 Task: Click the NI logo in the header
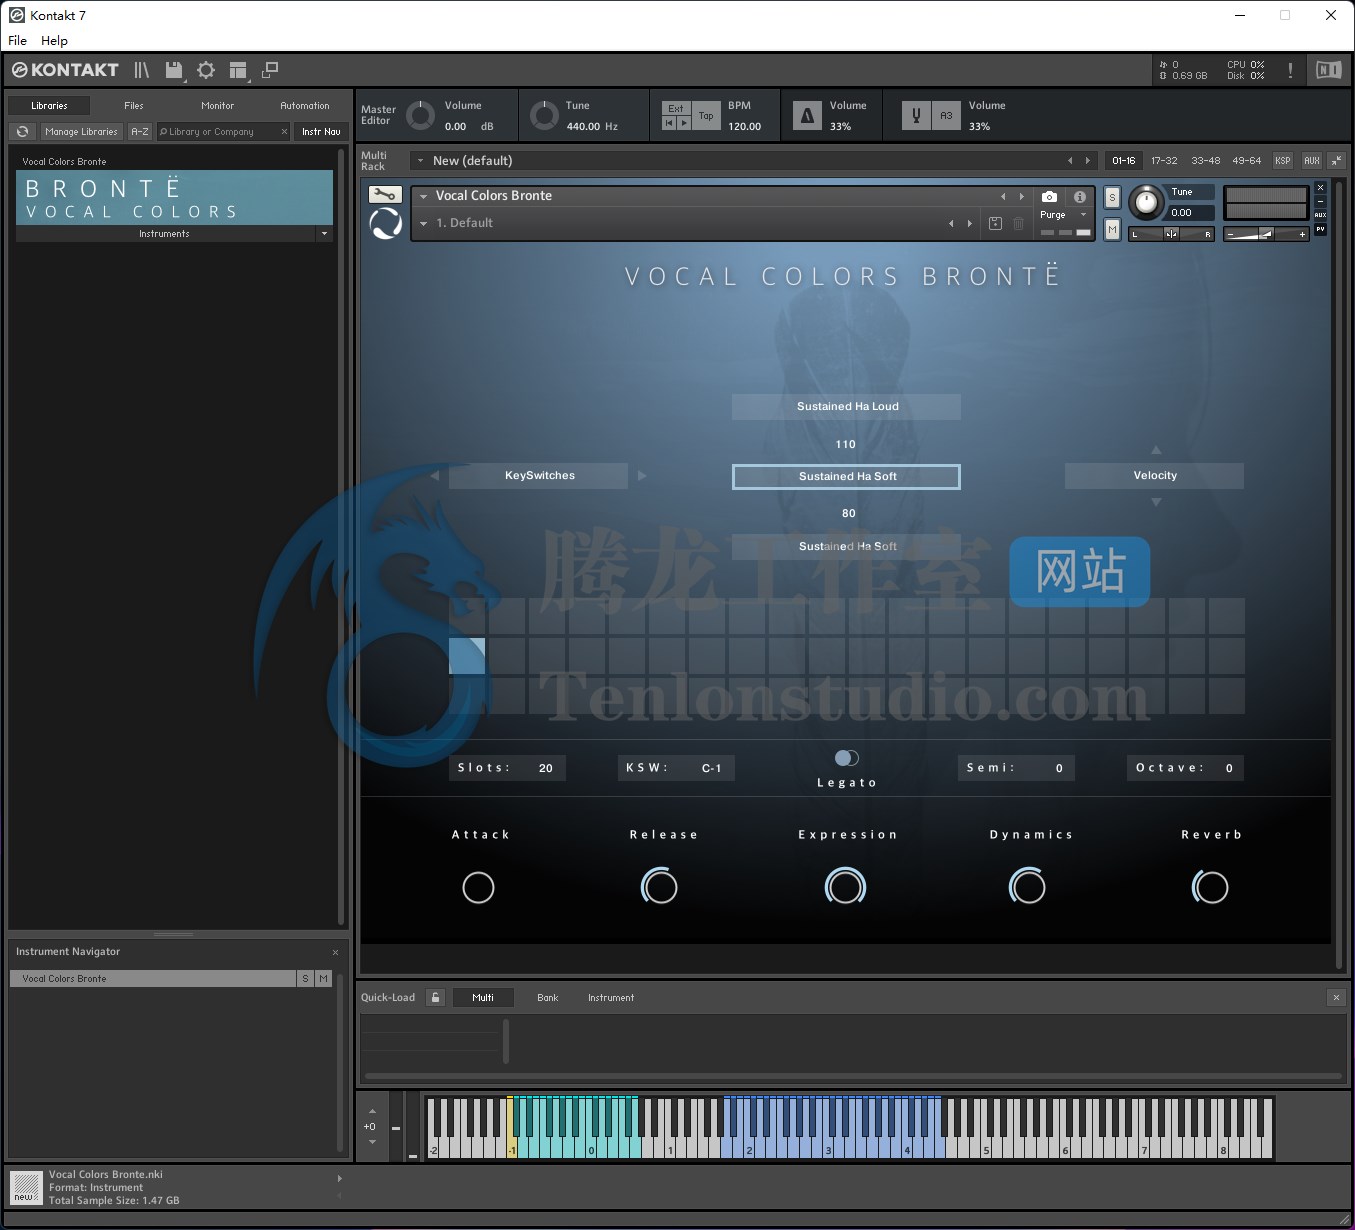[1328, 70]
